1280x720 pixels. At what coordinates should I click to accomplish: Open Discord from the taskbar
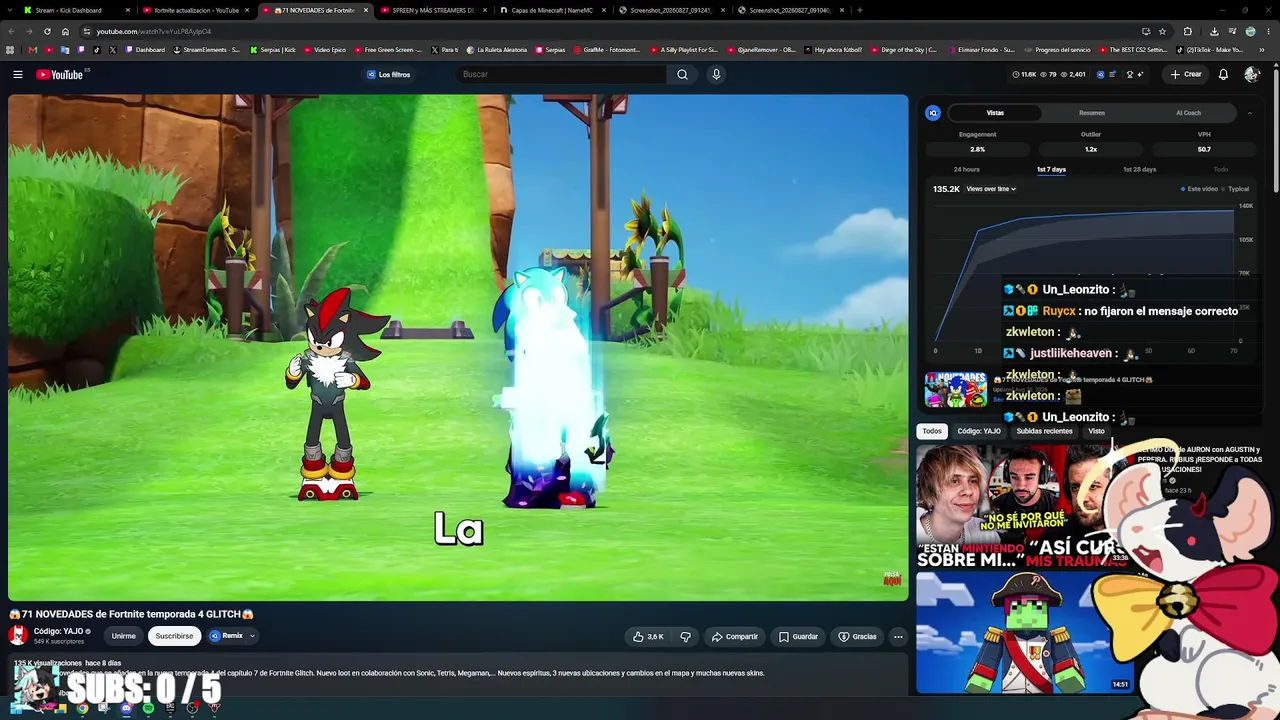(126, 709)
